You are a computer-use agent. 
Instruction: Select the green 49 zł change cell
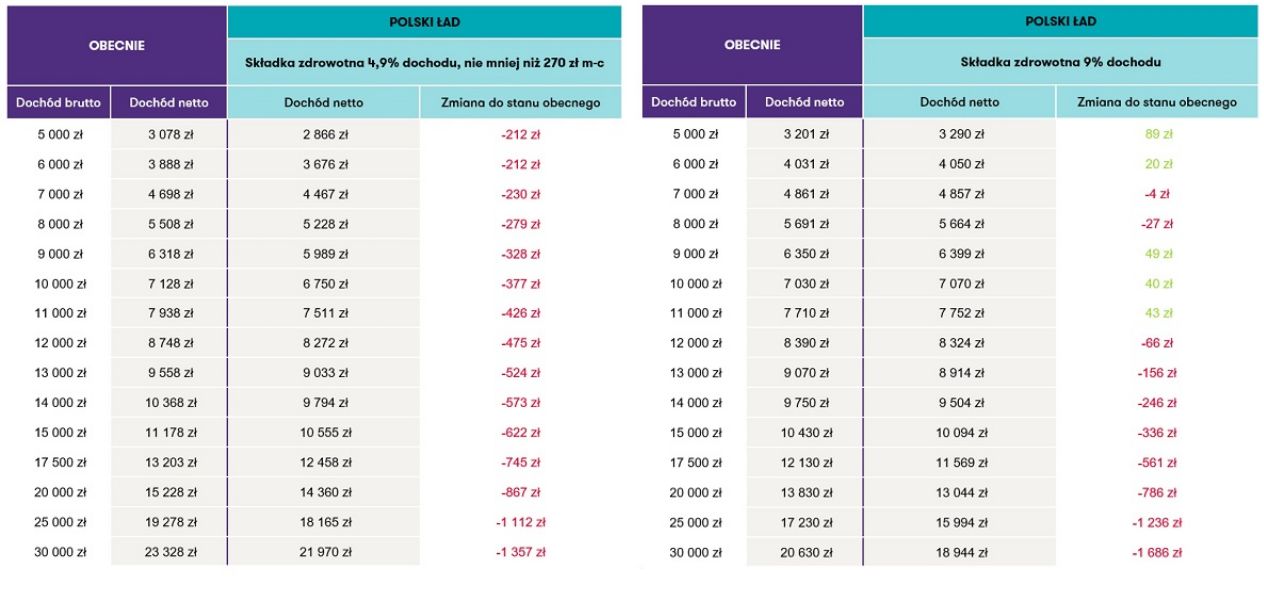(x=1156, y=254)
